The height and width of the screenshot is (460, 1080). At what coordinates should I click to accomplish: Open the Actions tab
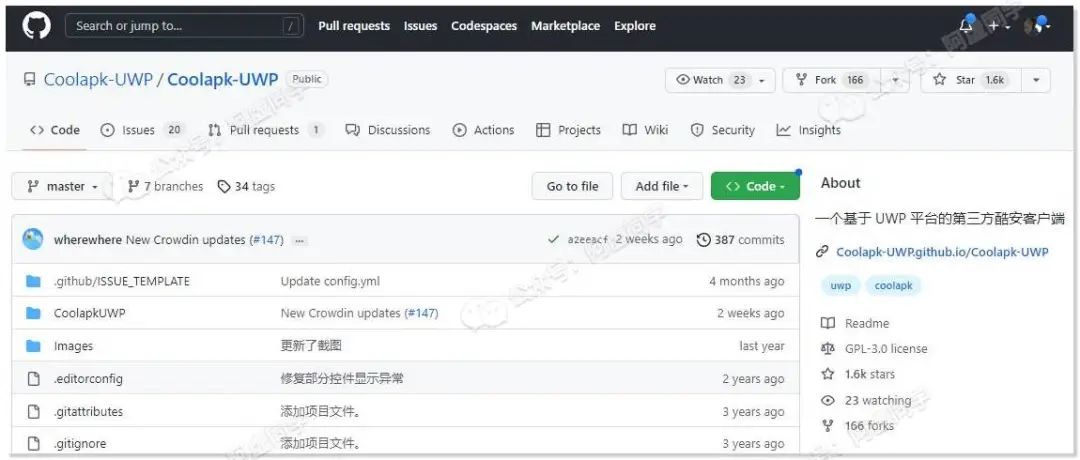click(x=484, y=130)
